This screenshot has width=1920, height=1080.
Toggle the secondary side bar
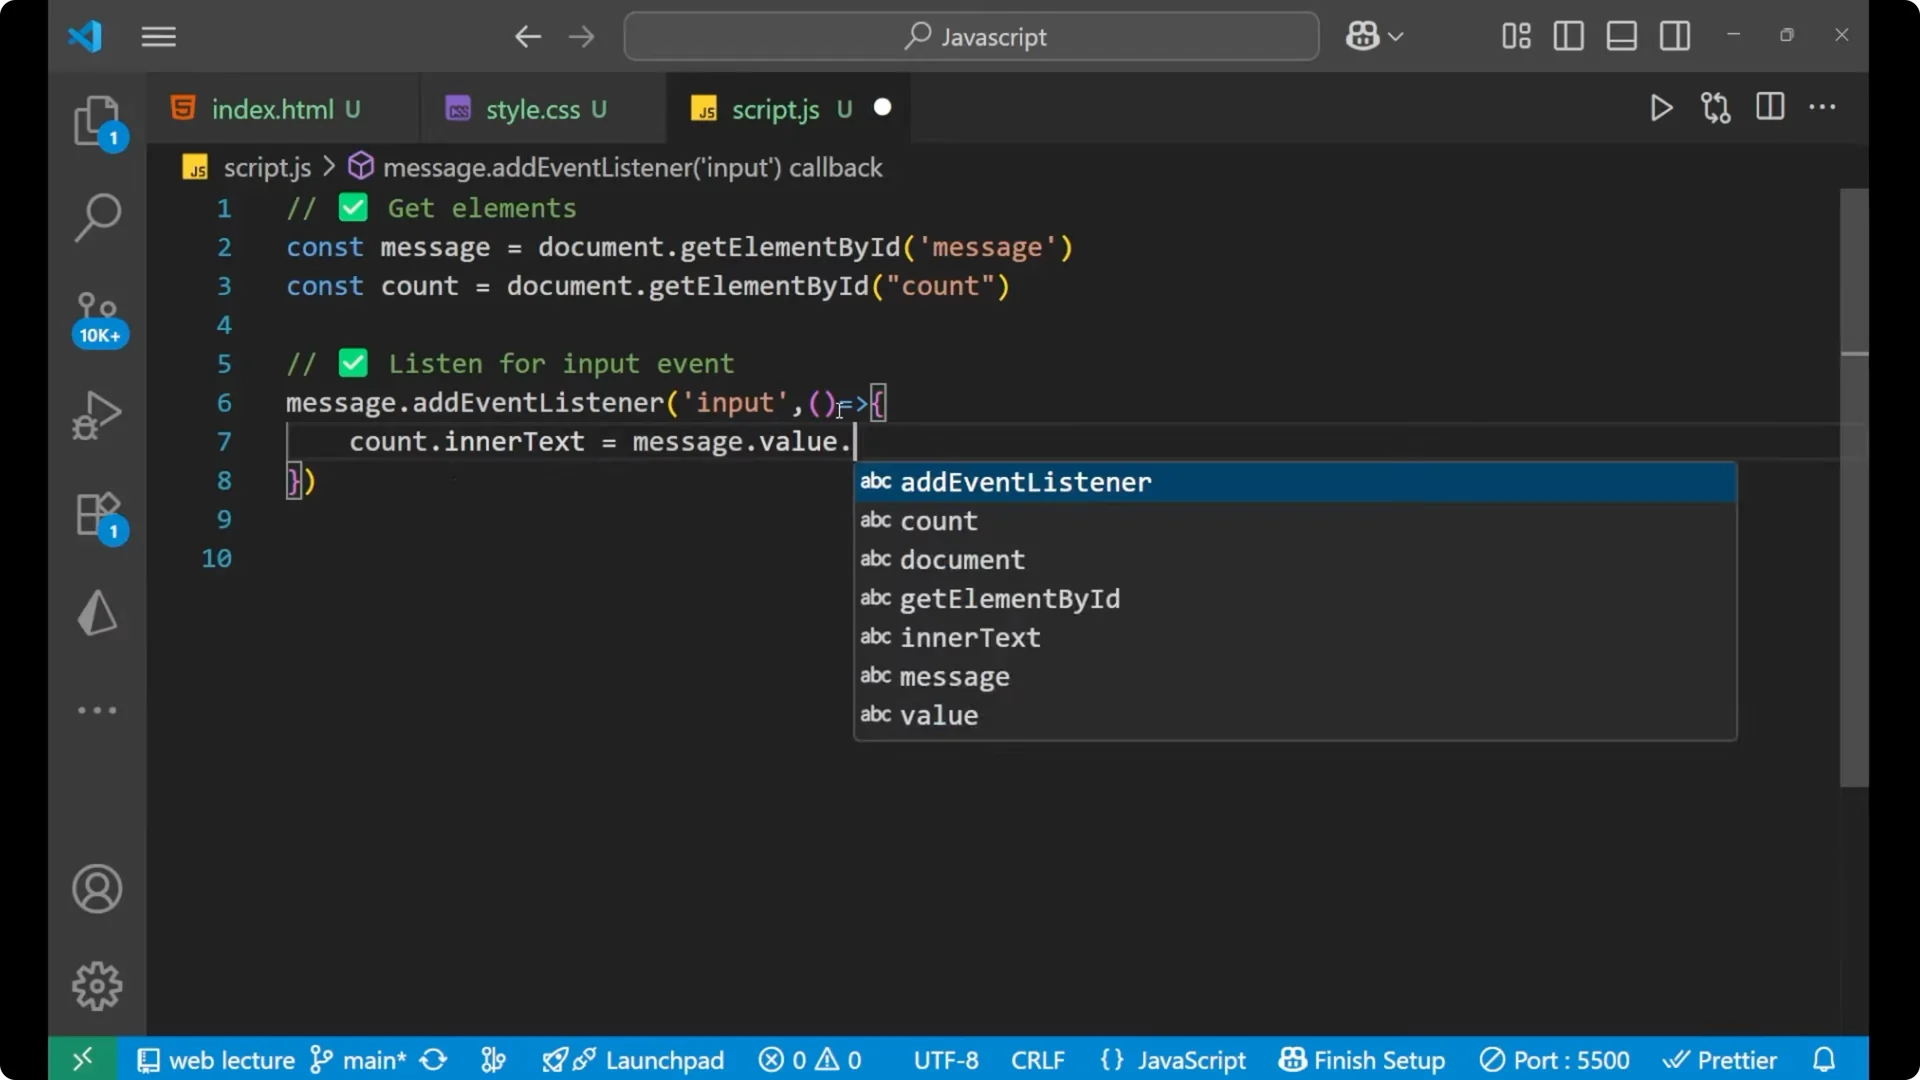(1675, 36)
